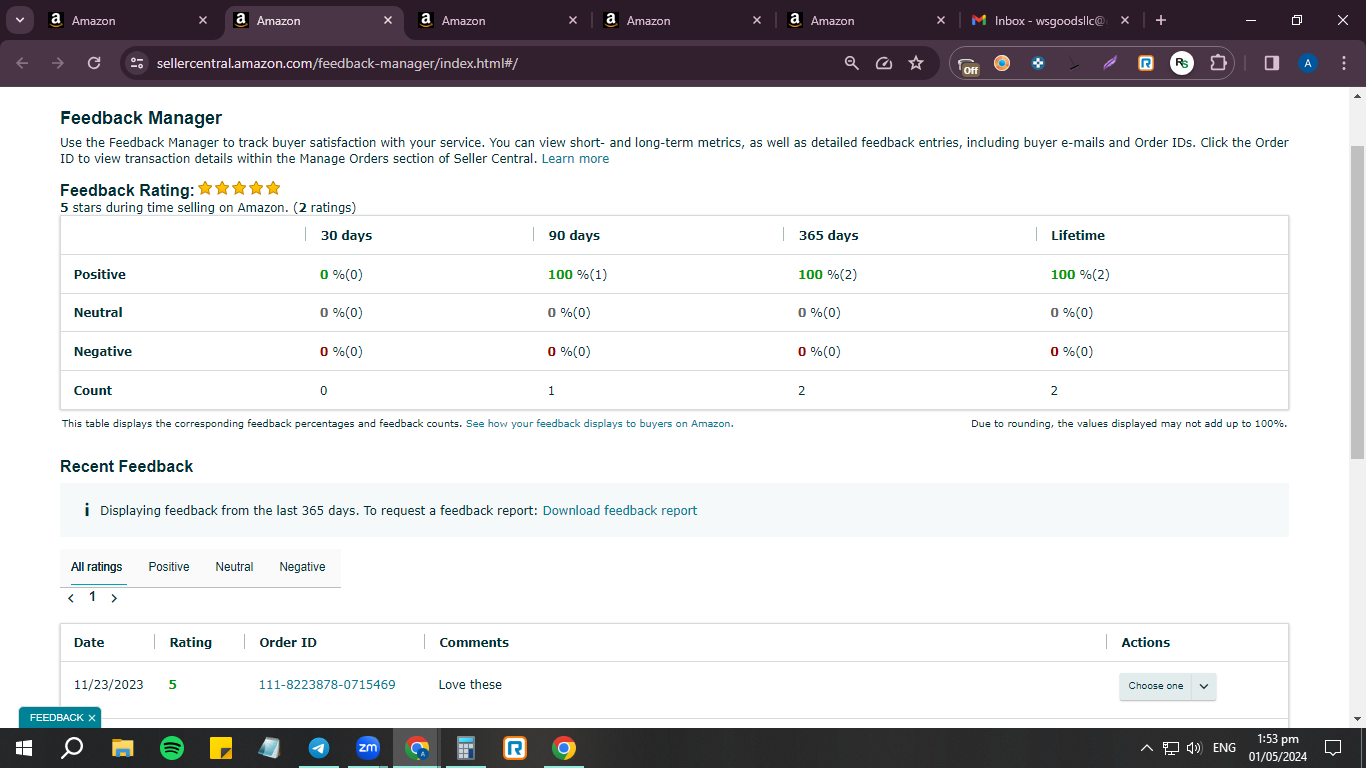
Task: Reload the Seller Central page
Action: (94, 63)
